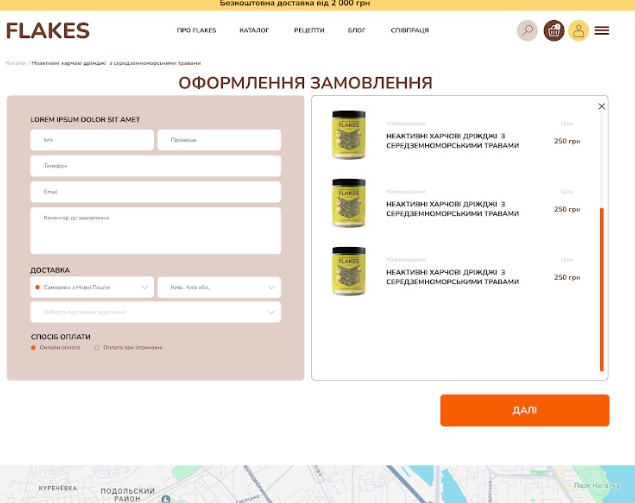Open the Блог menu item
Viewport: 635px width, 503px height.
[x=356, y=31]
